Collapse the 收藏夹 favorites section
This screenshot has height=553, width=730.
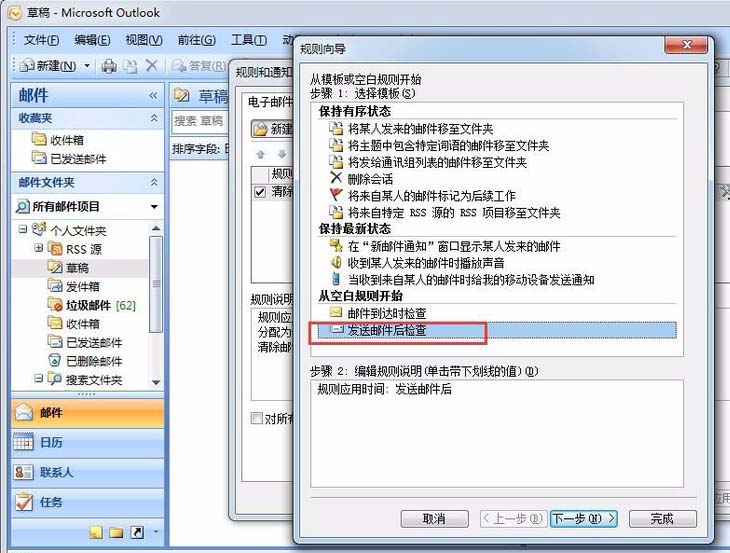click(153, 118)
